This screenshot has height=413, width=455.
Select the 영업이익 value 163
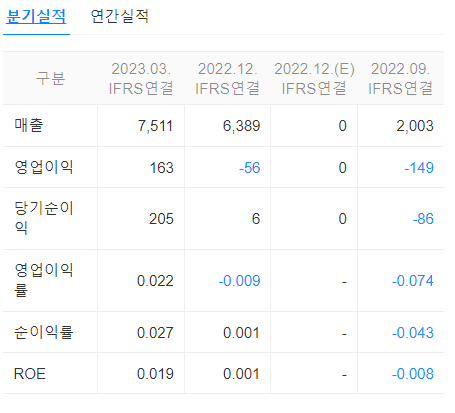162,168
